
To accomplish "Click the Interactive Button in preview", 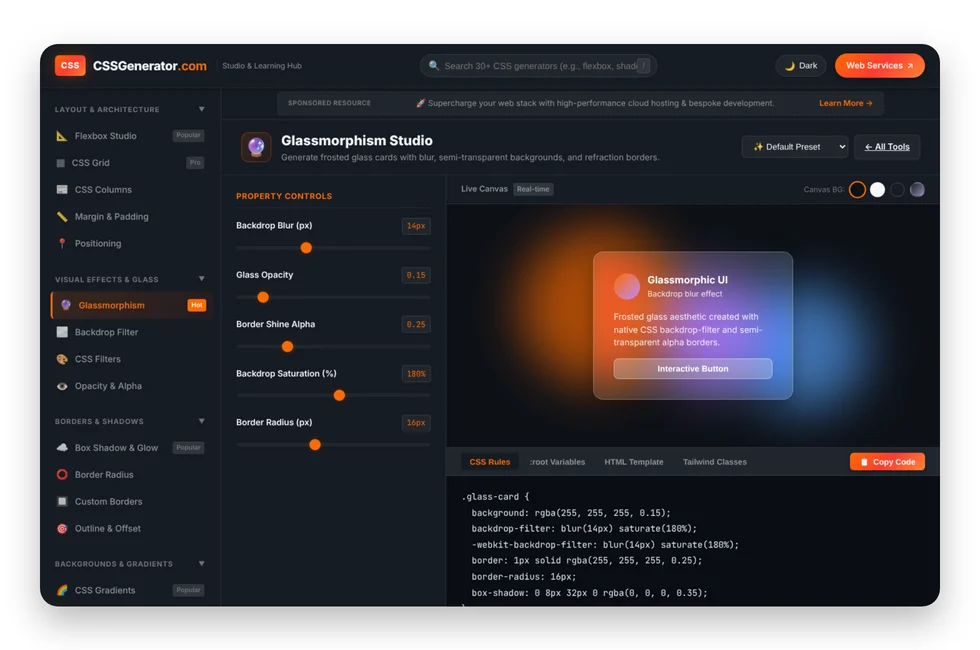I will (692, 369).
